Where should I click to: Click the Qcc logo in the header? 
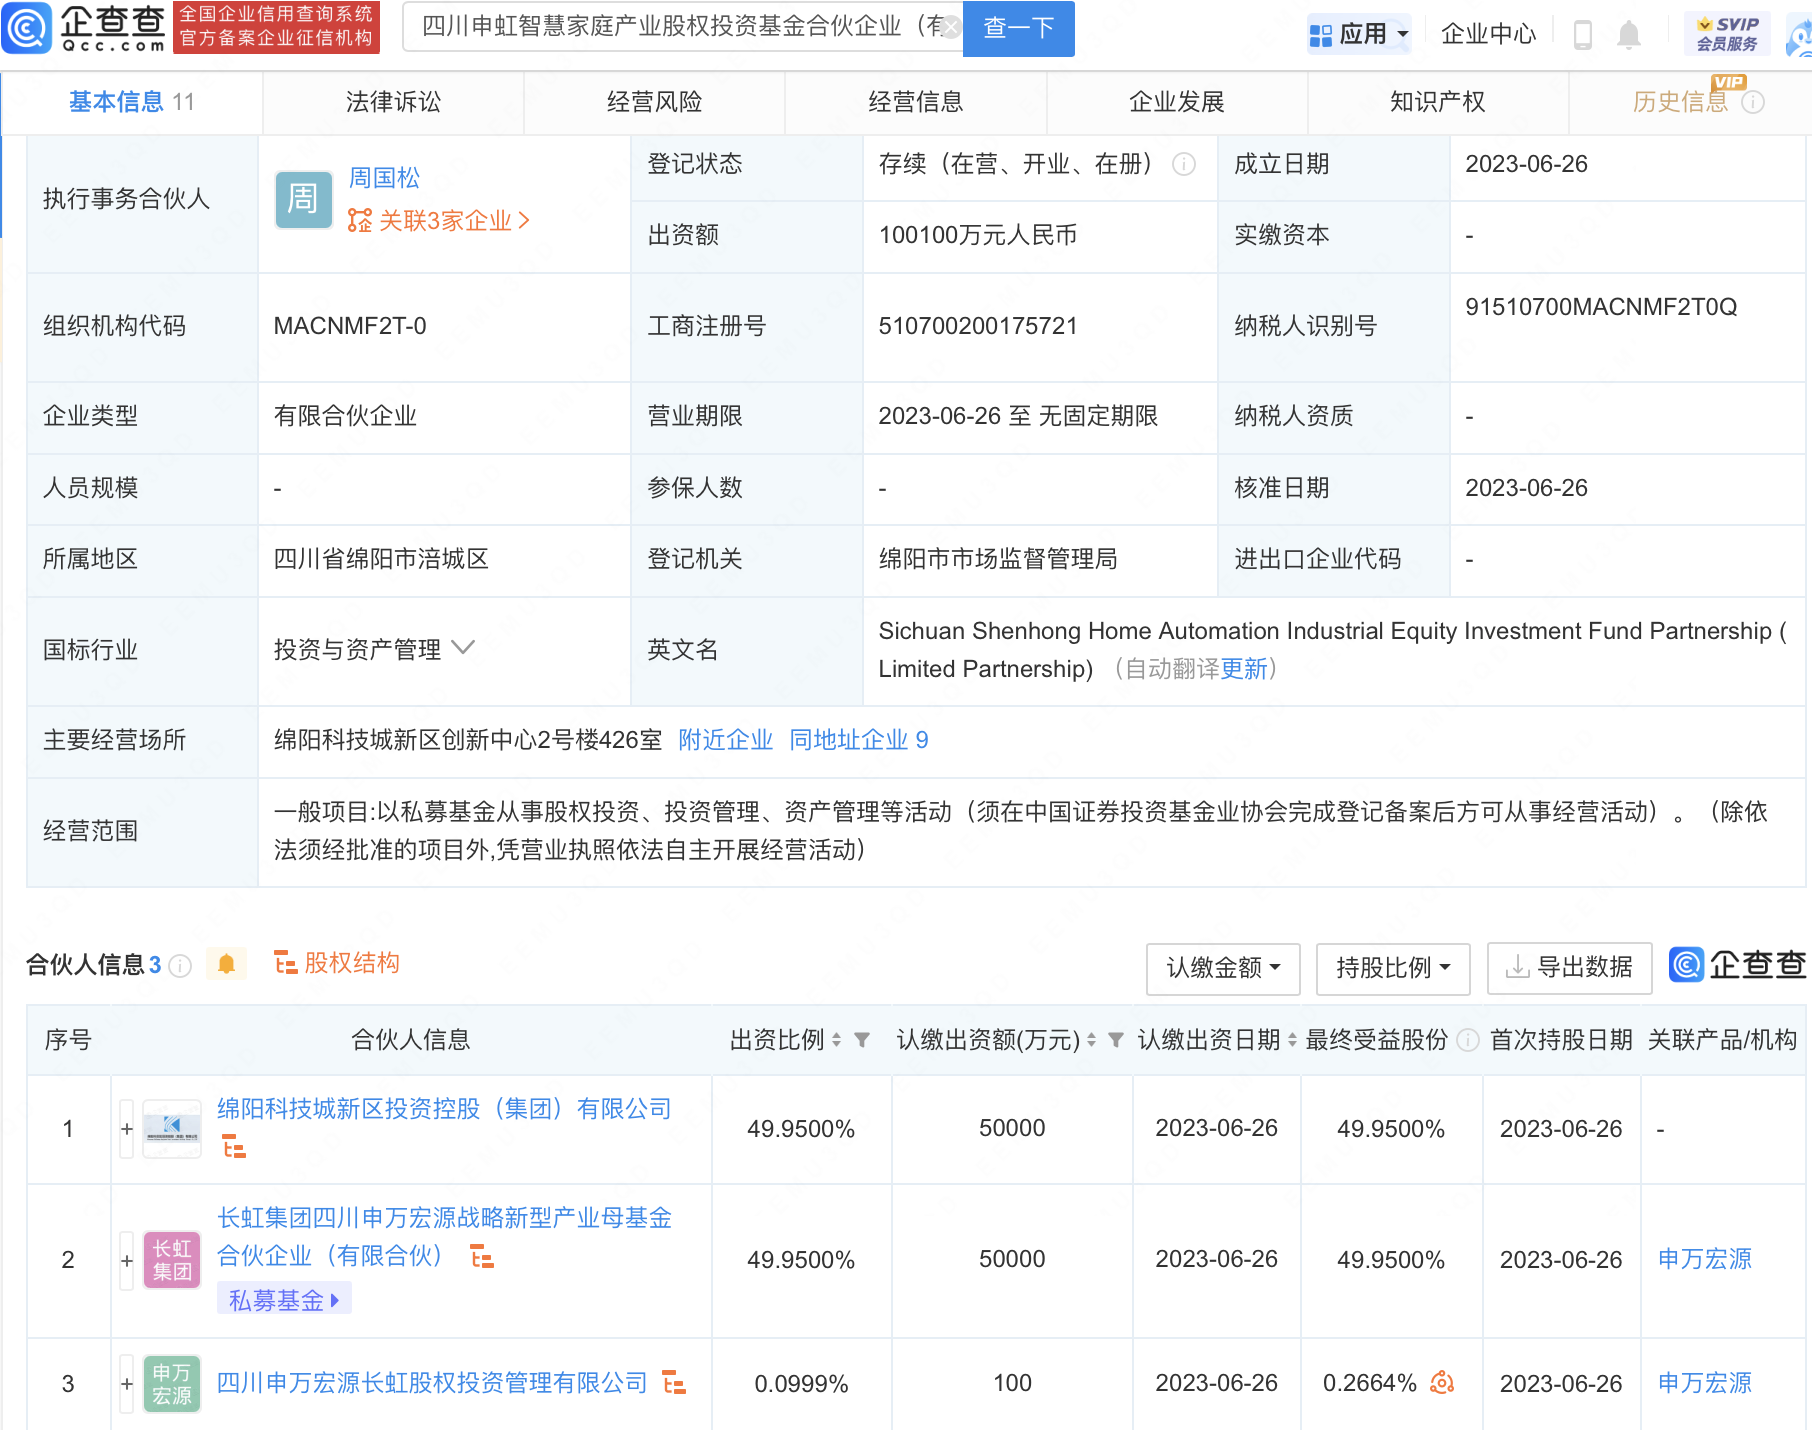point(83,27)
